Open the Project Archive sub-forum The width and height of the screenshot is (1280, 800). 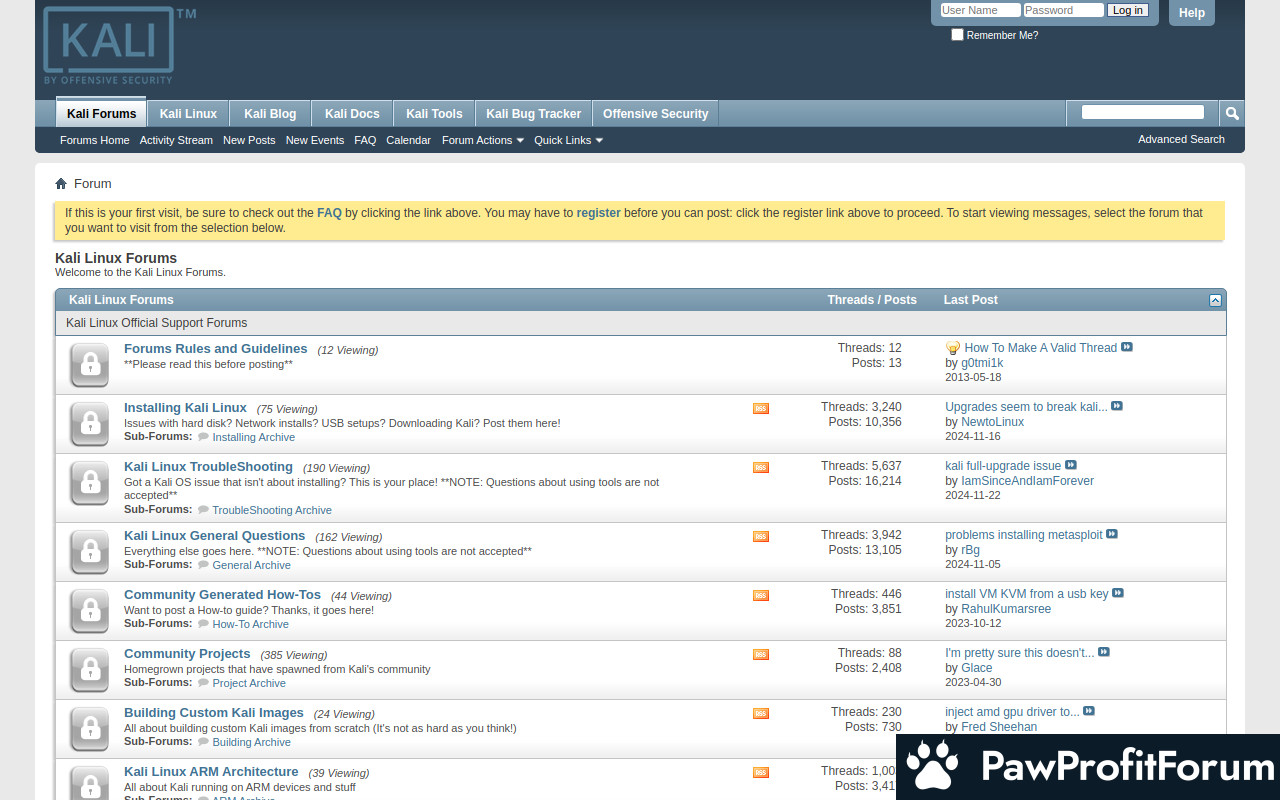pyautogui.click(x=249, y=683)
